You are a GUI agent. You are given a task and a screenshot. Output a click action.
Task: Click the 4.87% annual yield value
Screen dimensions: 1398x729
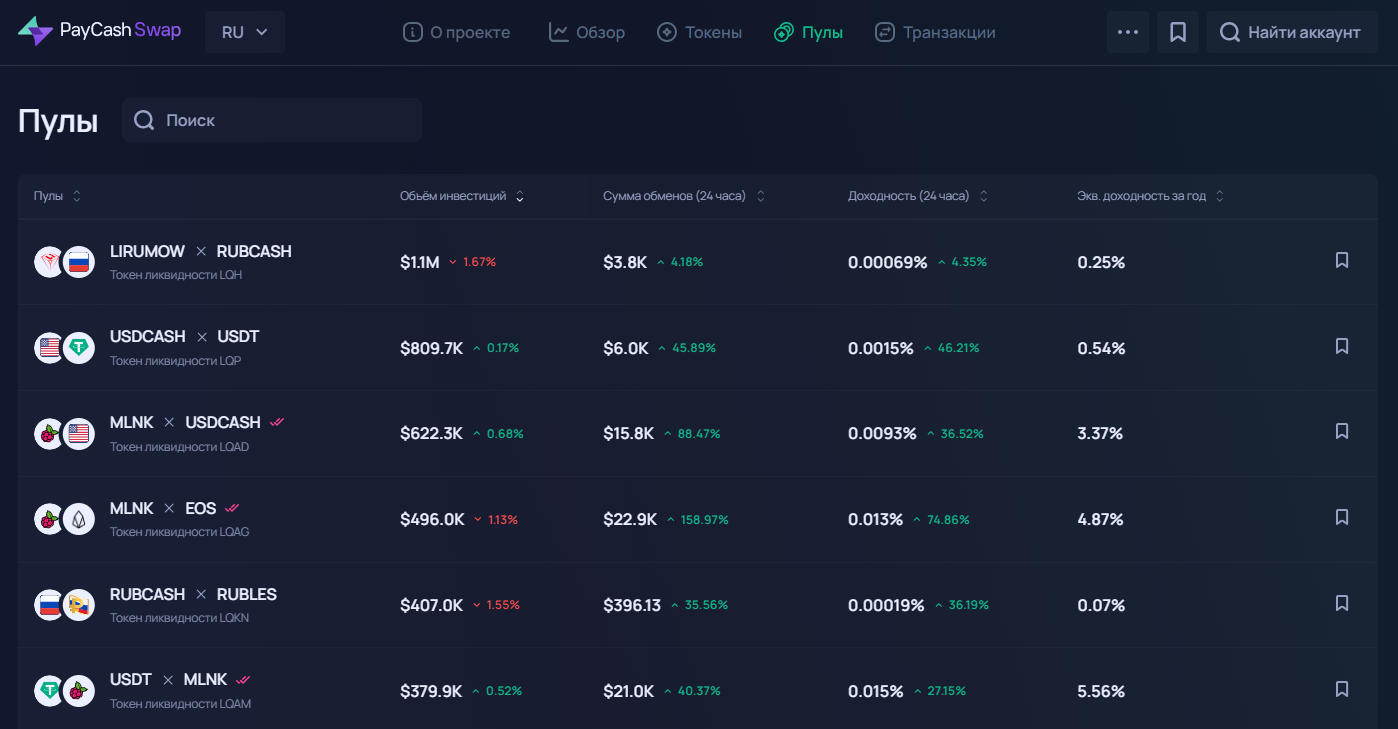1101,520
